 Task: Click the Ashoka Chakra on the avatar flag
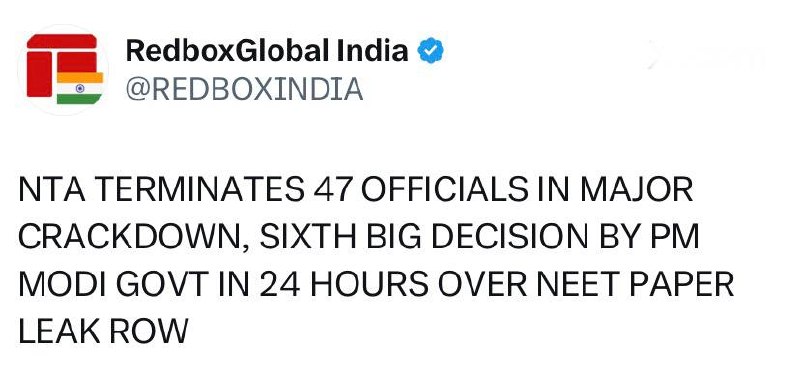click(x=80, y=88)
